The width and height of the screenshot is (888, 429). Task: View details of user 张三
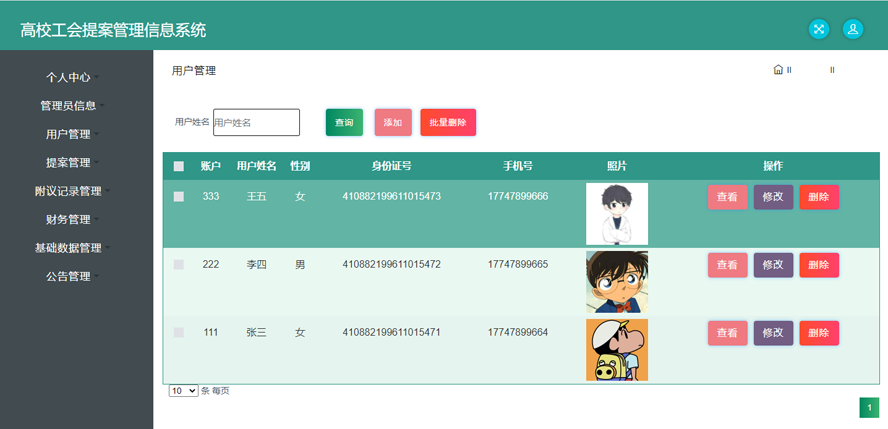(727, 333)
